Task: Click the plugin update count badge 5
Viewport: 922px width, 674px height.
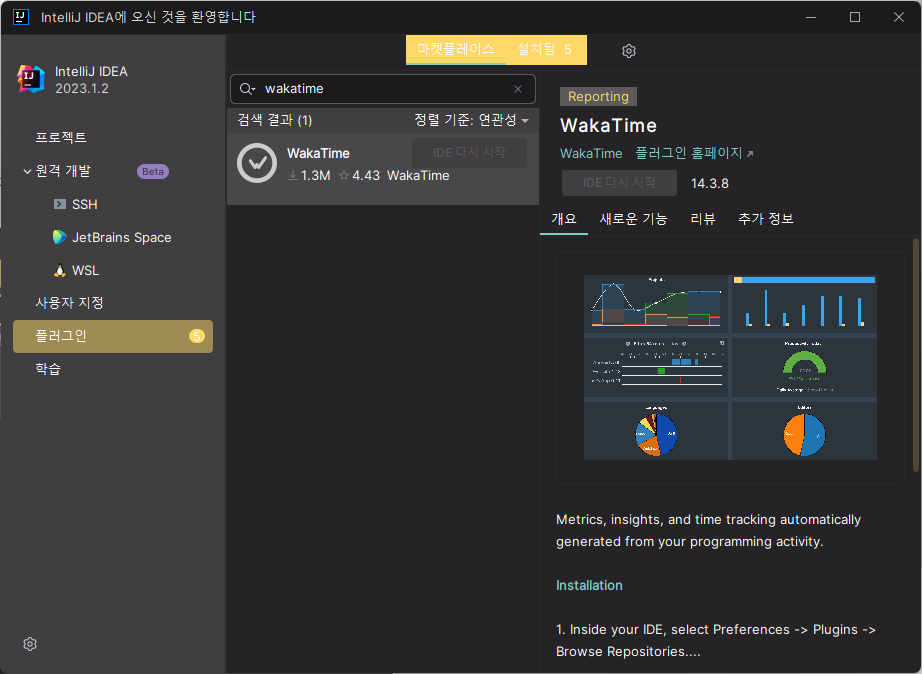Action: pos(196,336)
